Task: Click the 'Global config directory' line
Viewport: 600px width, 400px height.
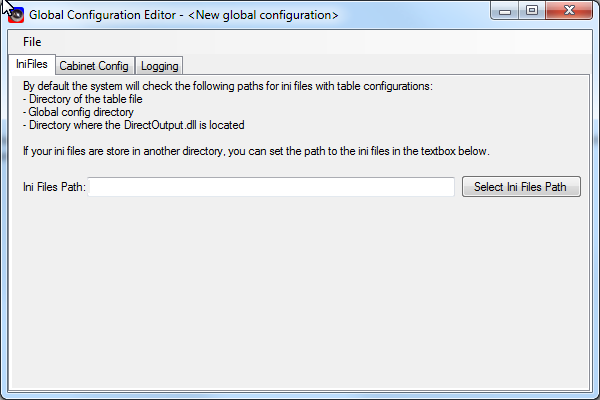Action: pyautogui.click(x=78, y=112)
